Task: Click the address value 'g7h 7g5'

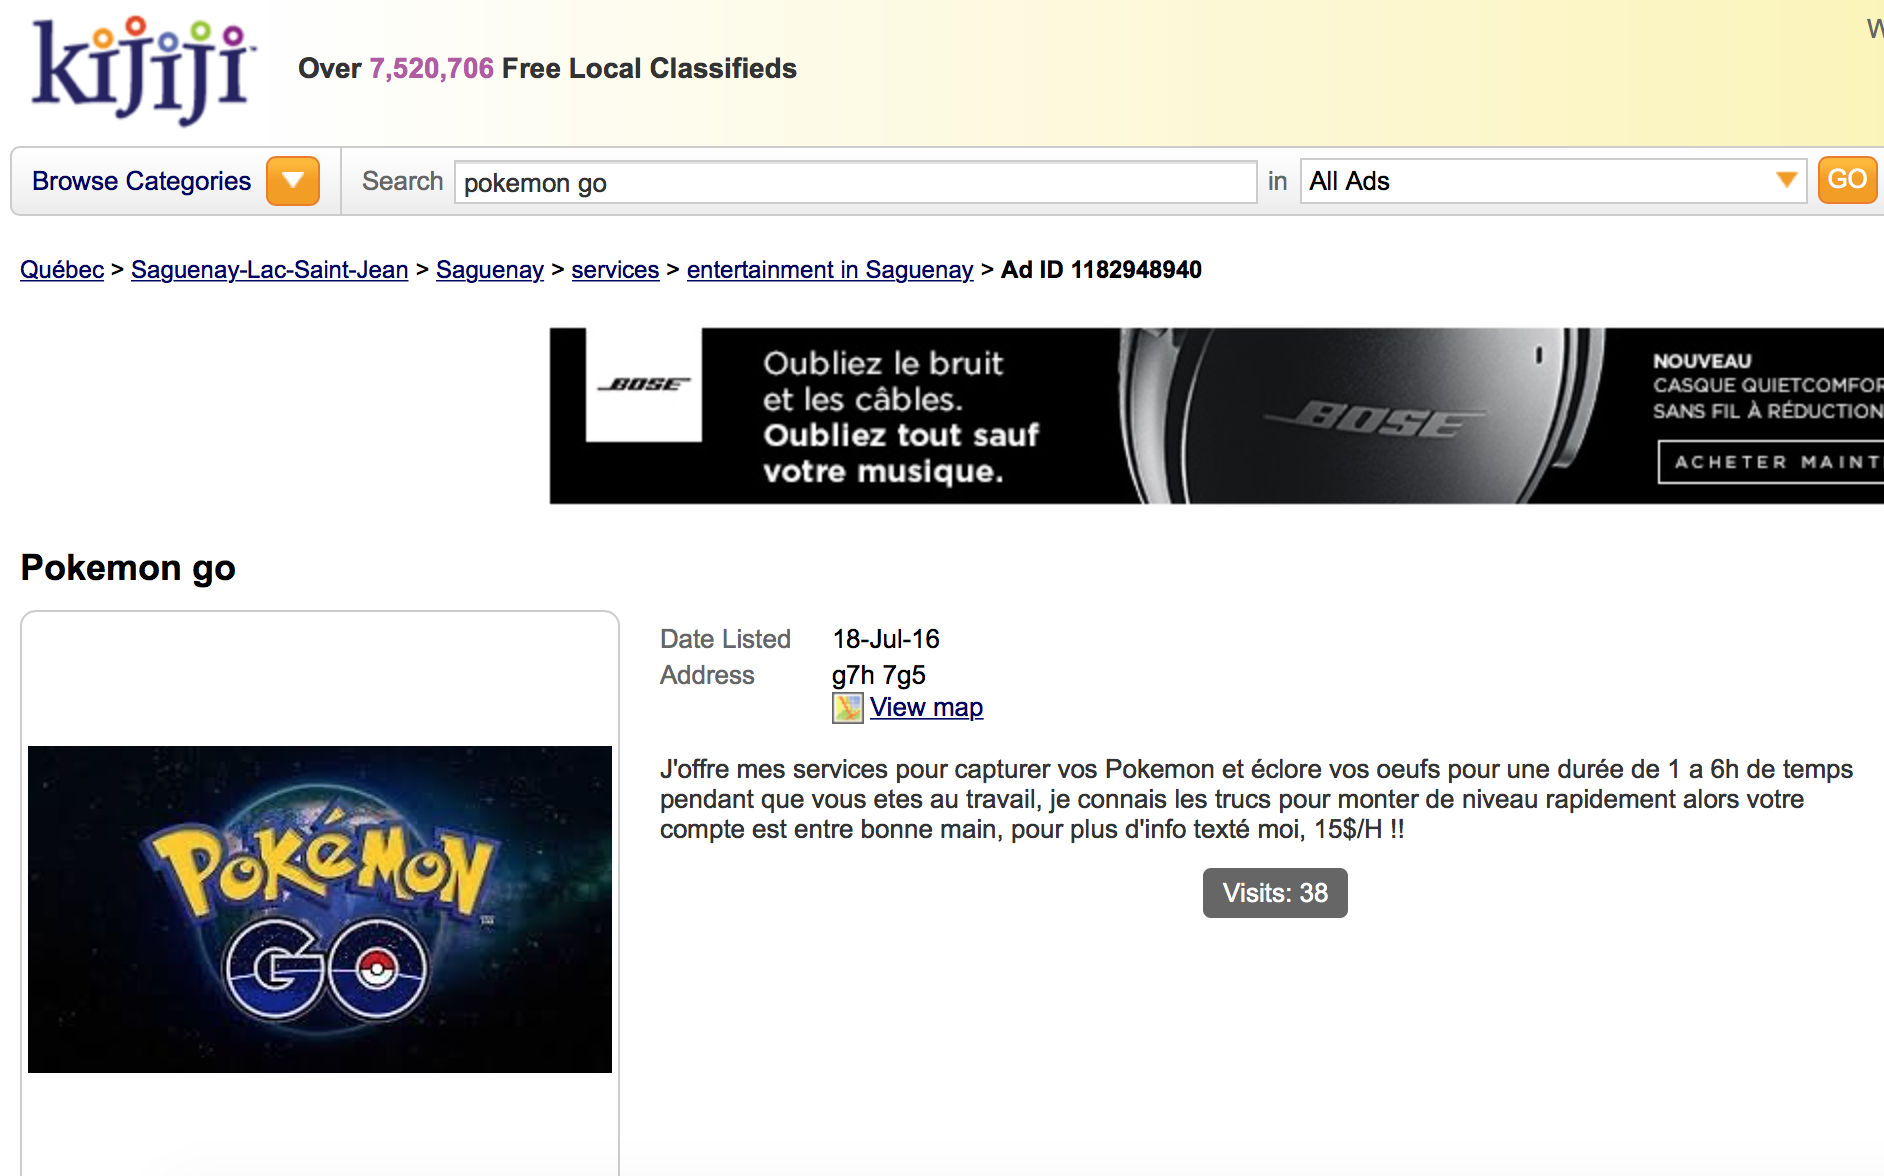Action: [878, 675]
